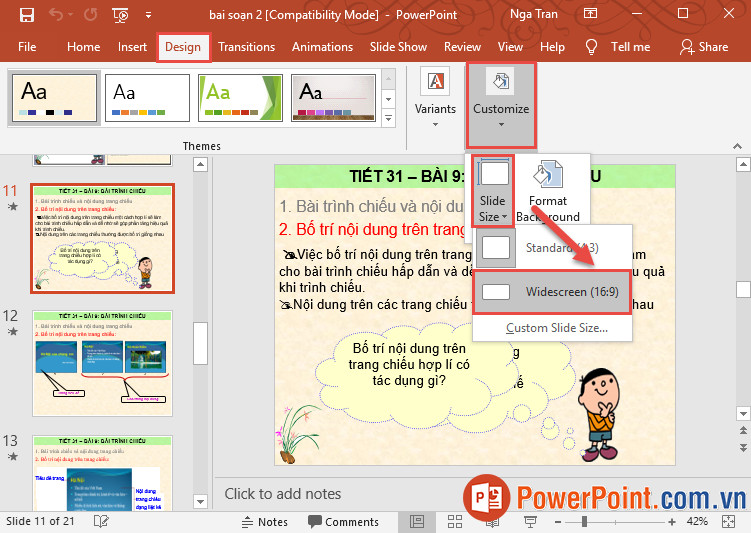Click Format Background button
This screenshot has height=533, width=751.
pyautogui.click(x=548, y=191)
